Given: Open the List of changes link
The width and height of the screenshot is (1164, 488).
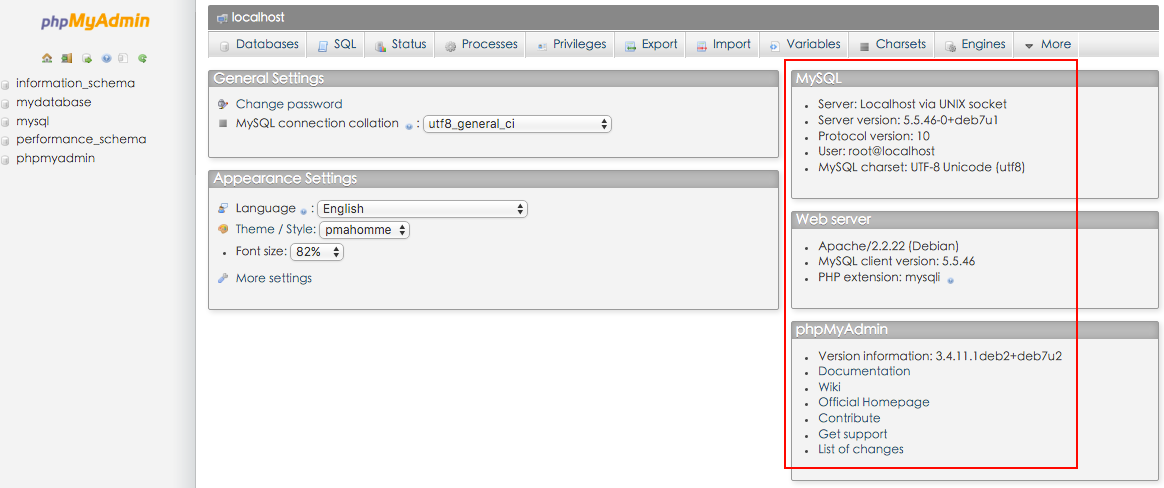Looking at the screenshot, I should [x=861, y=449].
